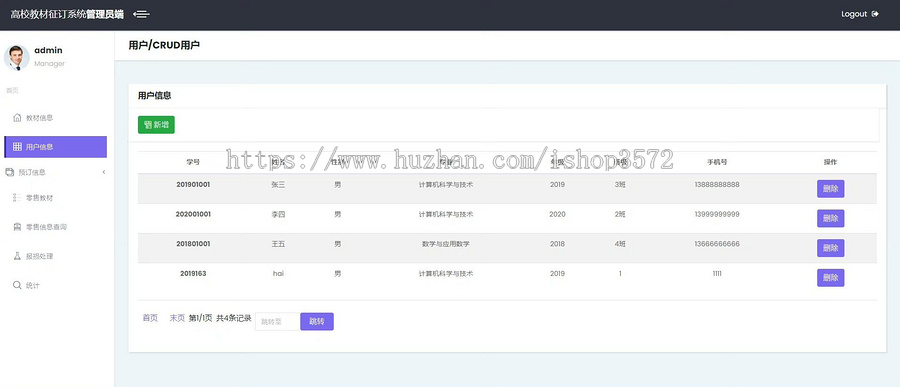The image size is (900, 387).
Task: Click the 零售教材 list icon
Action: tap(17, 198)
